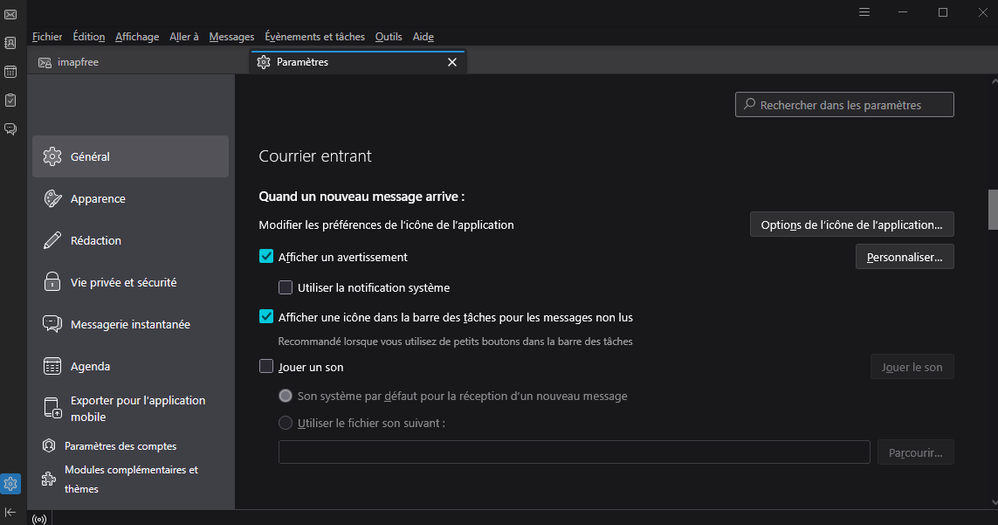Open the Calendar space in left toolbar
The height and width of the screenshot is (525, 998).
(10, 72)
